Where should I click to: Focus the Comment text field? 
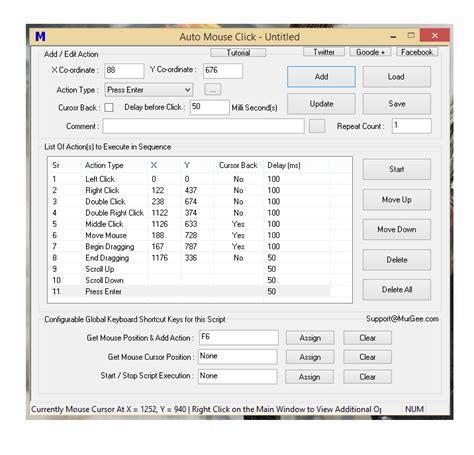[203, 126]
